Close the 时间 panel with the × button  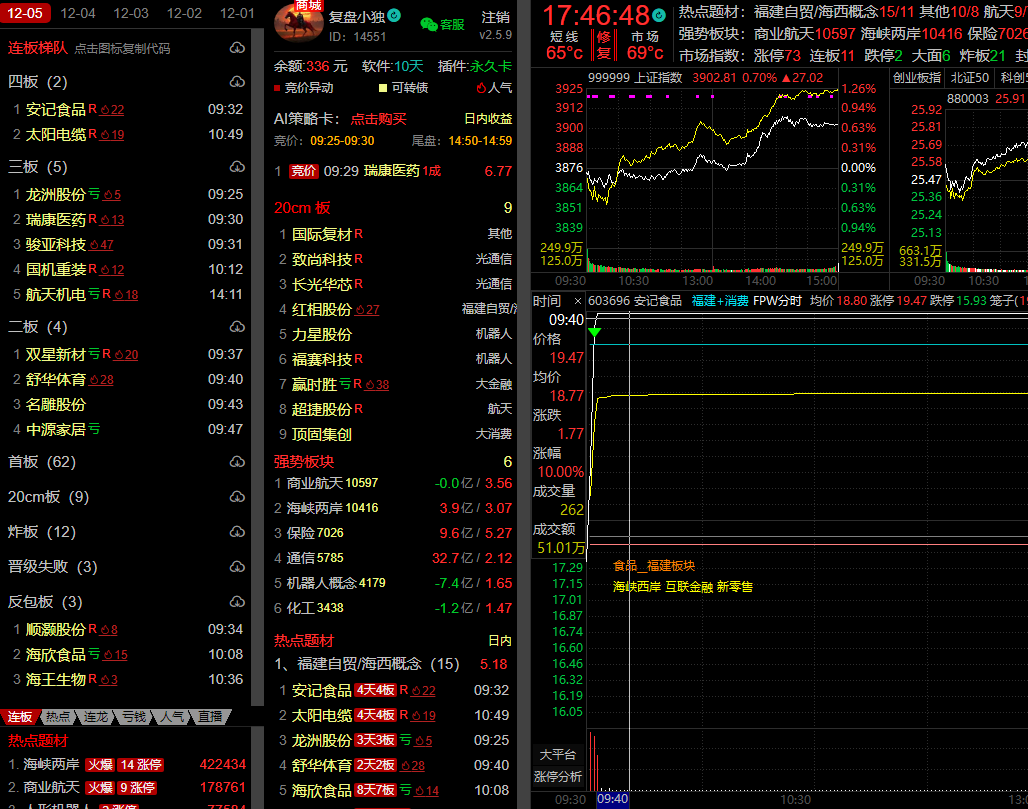click(579, 301)
